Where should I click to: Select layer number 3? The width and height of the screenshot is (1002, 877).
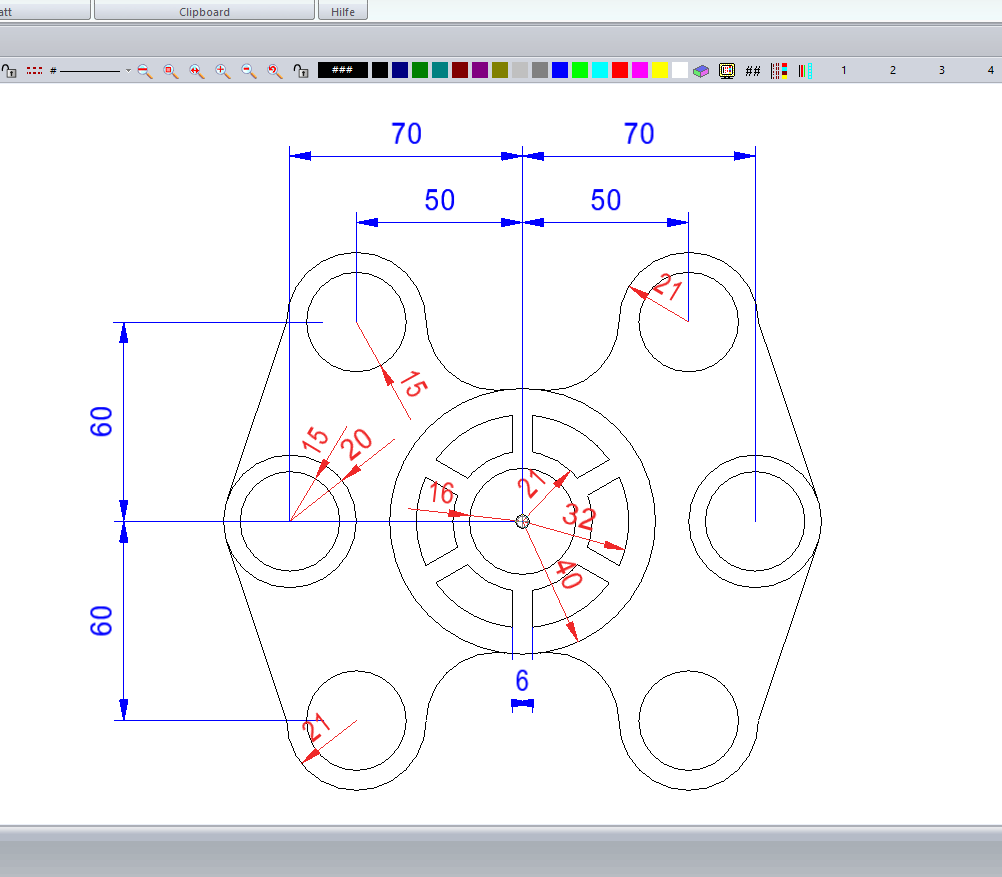(941, 71)
